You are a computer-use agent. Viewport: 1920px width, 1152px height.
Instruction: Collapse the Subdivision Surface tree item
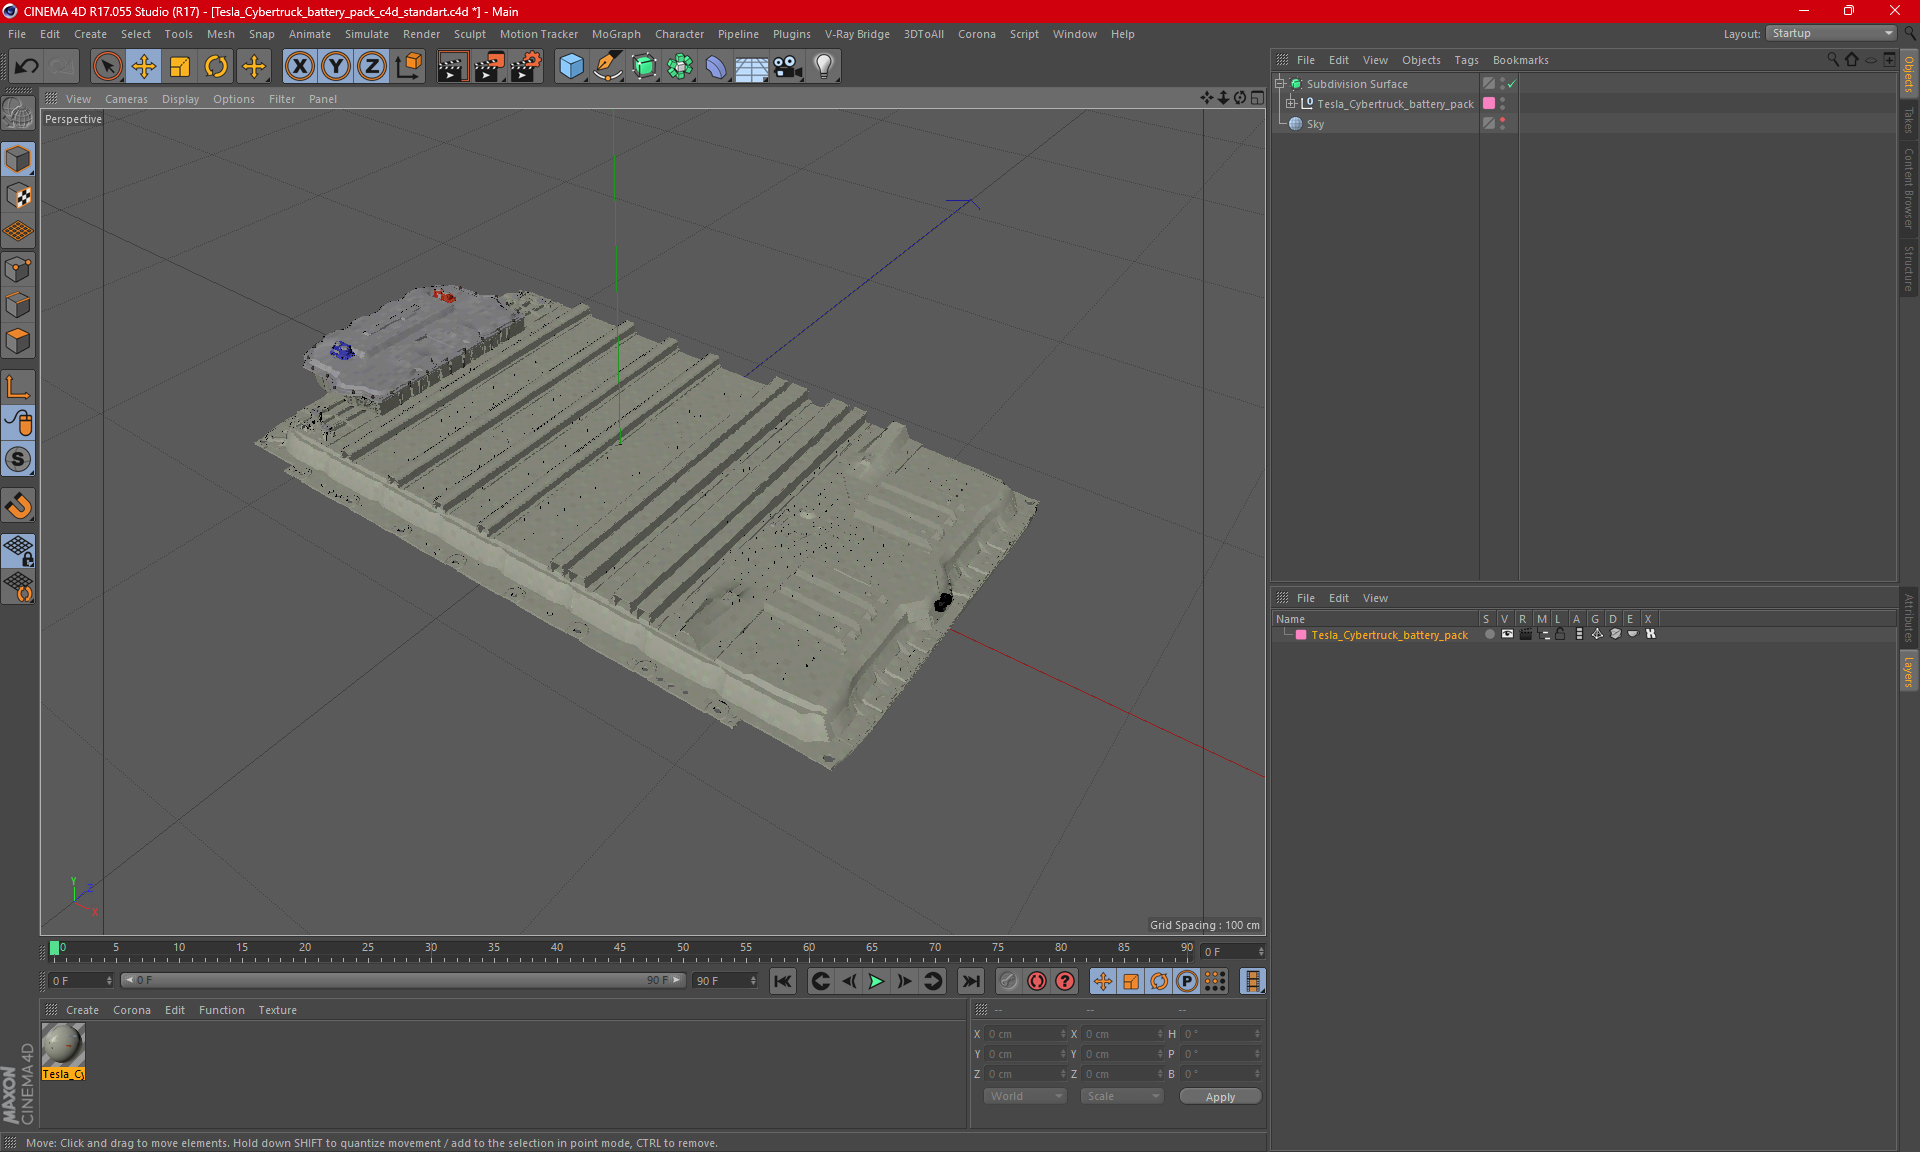pyautogui.click(x=1279, y=84)
